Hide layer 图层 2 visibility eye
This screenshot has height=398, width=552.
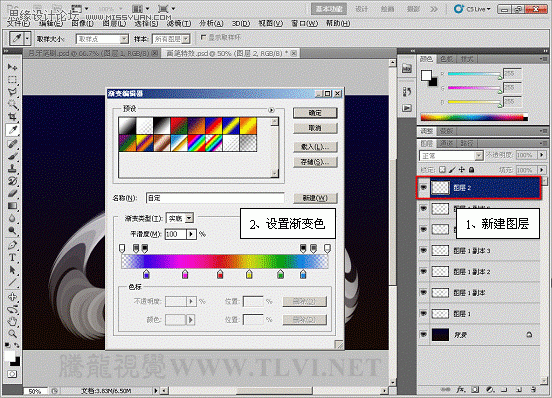tap(424, 187)
